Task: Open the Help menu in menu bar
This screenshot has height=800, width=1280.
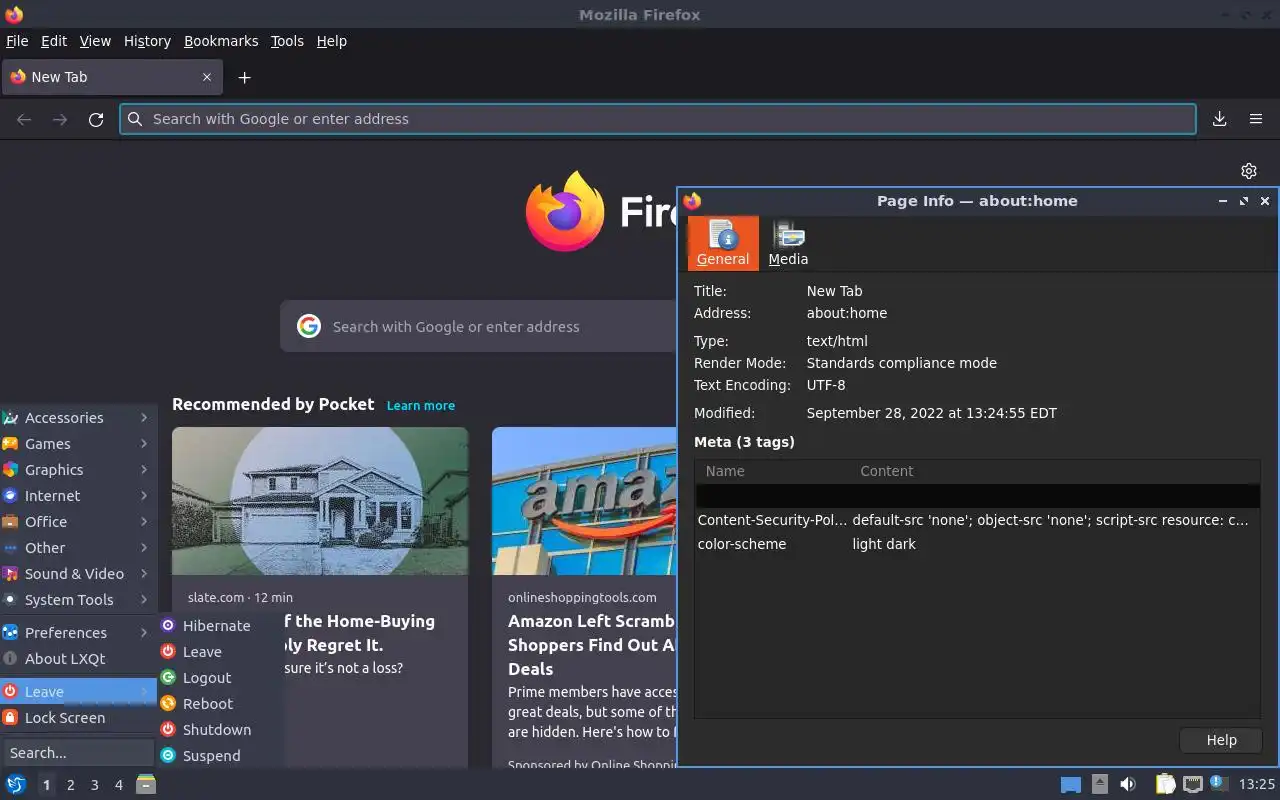Action: pyautogui.click(x=331, y=41)
